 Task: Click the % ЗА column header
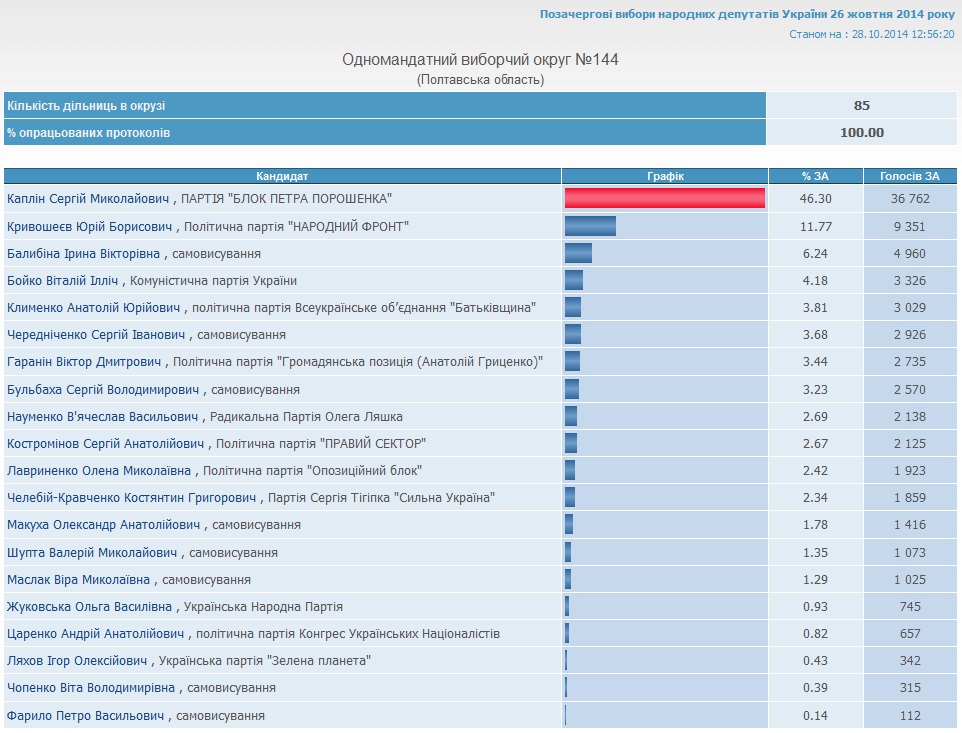click(x=815, y=176)
